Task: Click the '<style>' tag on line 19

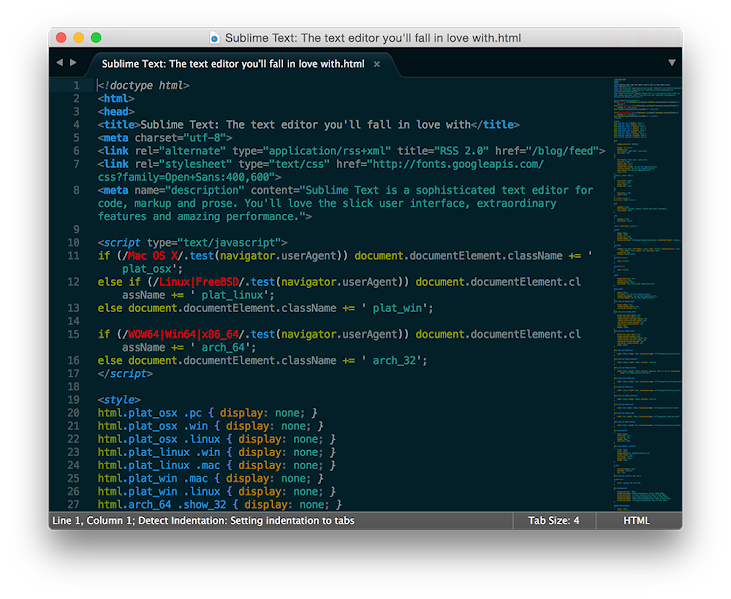Action: click(x=119, y=399)
